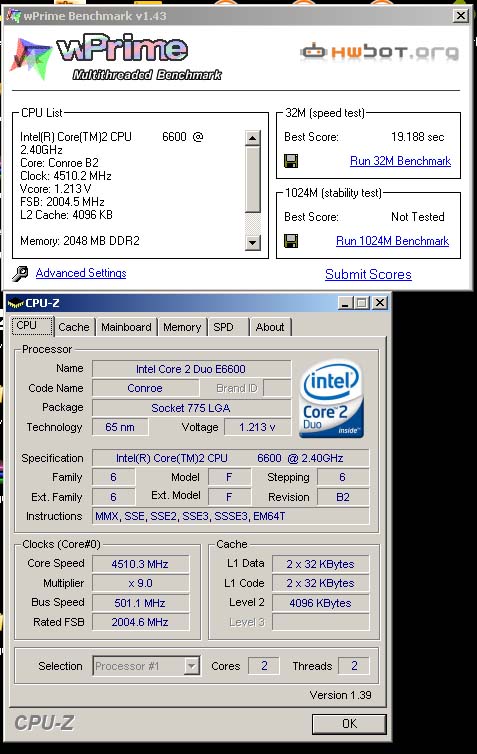Image resolution: width=477 pixels, height=754 pixels.
Task: Click the Bus Speed value 501.1 MHz
Action: tap(140, 603)
